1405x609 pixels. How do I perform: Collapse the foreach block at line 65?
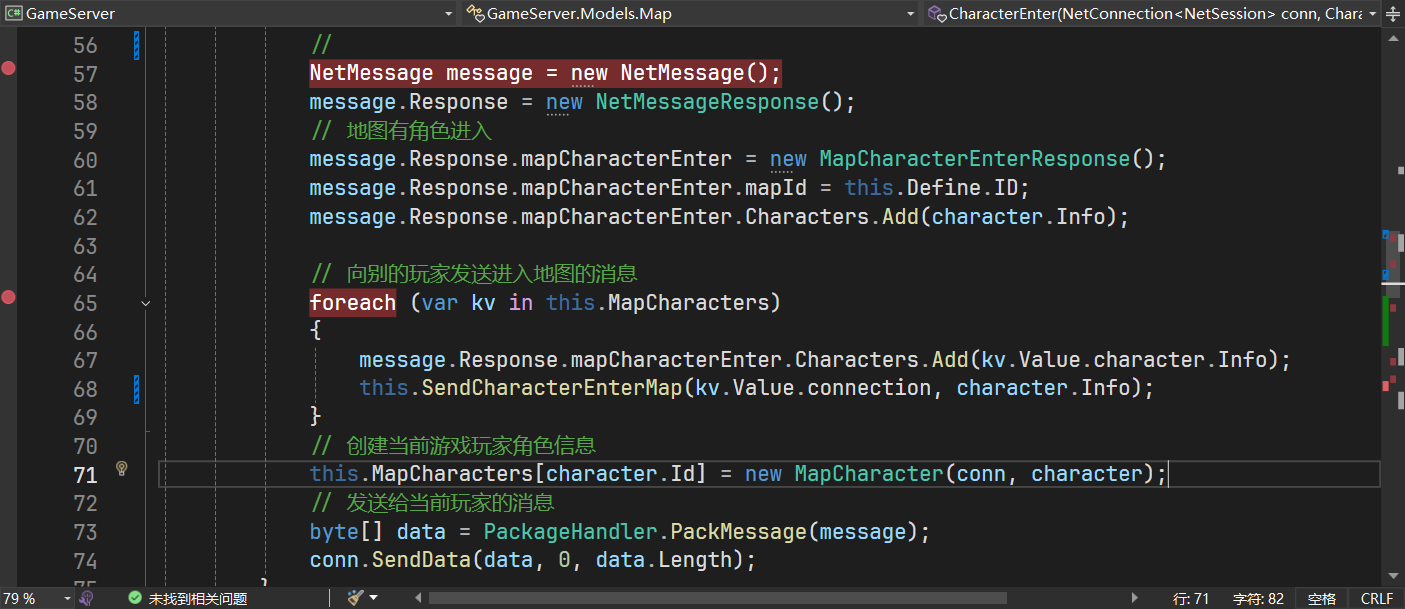click(x=146, y=302)
